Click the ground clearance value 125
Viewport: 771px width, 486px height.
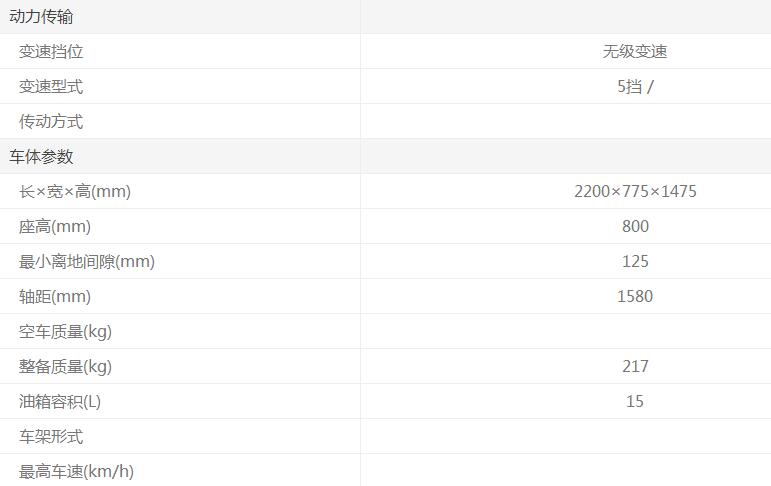click(635, 262)
